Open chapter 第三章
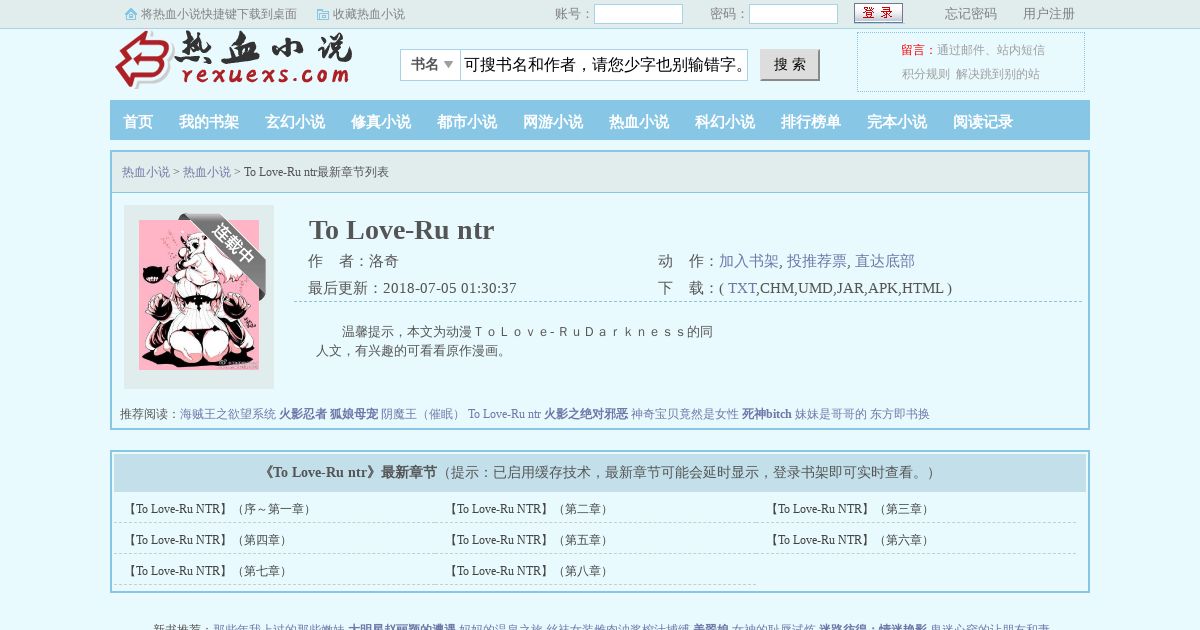The image size is (1200, 630). tap(849, 509)
